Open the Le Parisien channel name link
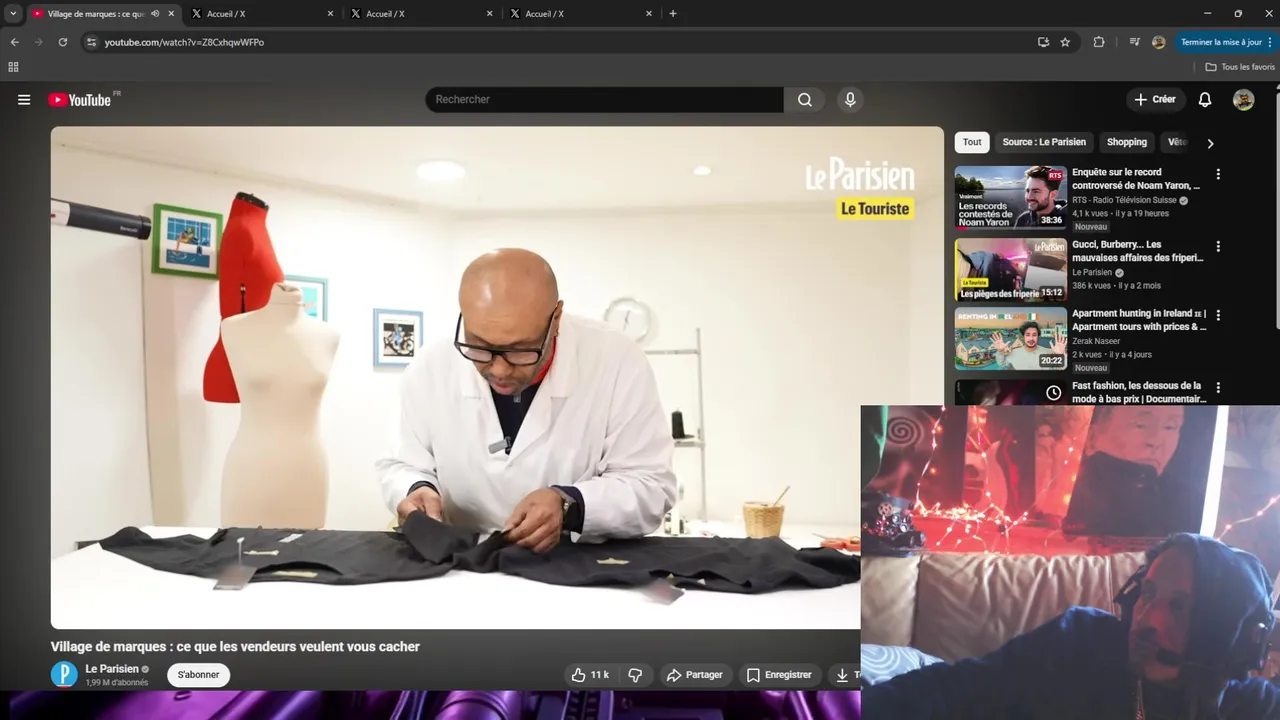The width and height of the screenshot is (1280, 720). (112, 669)
